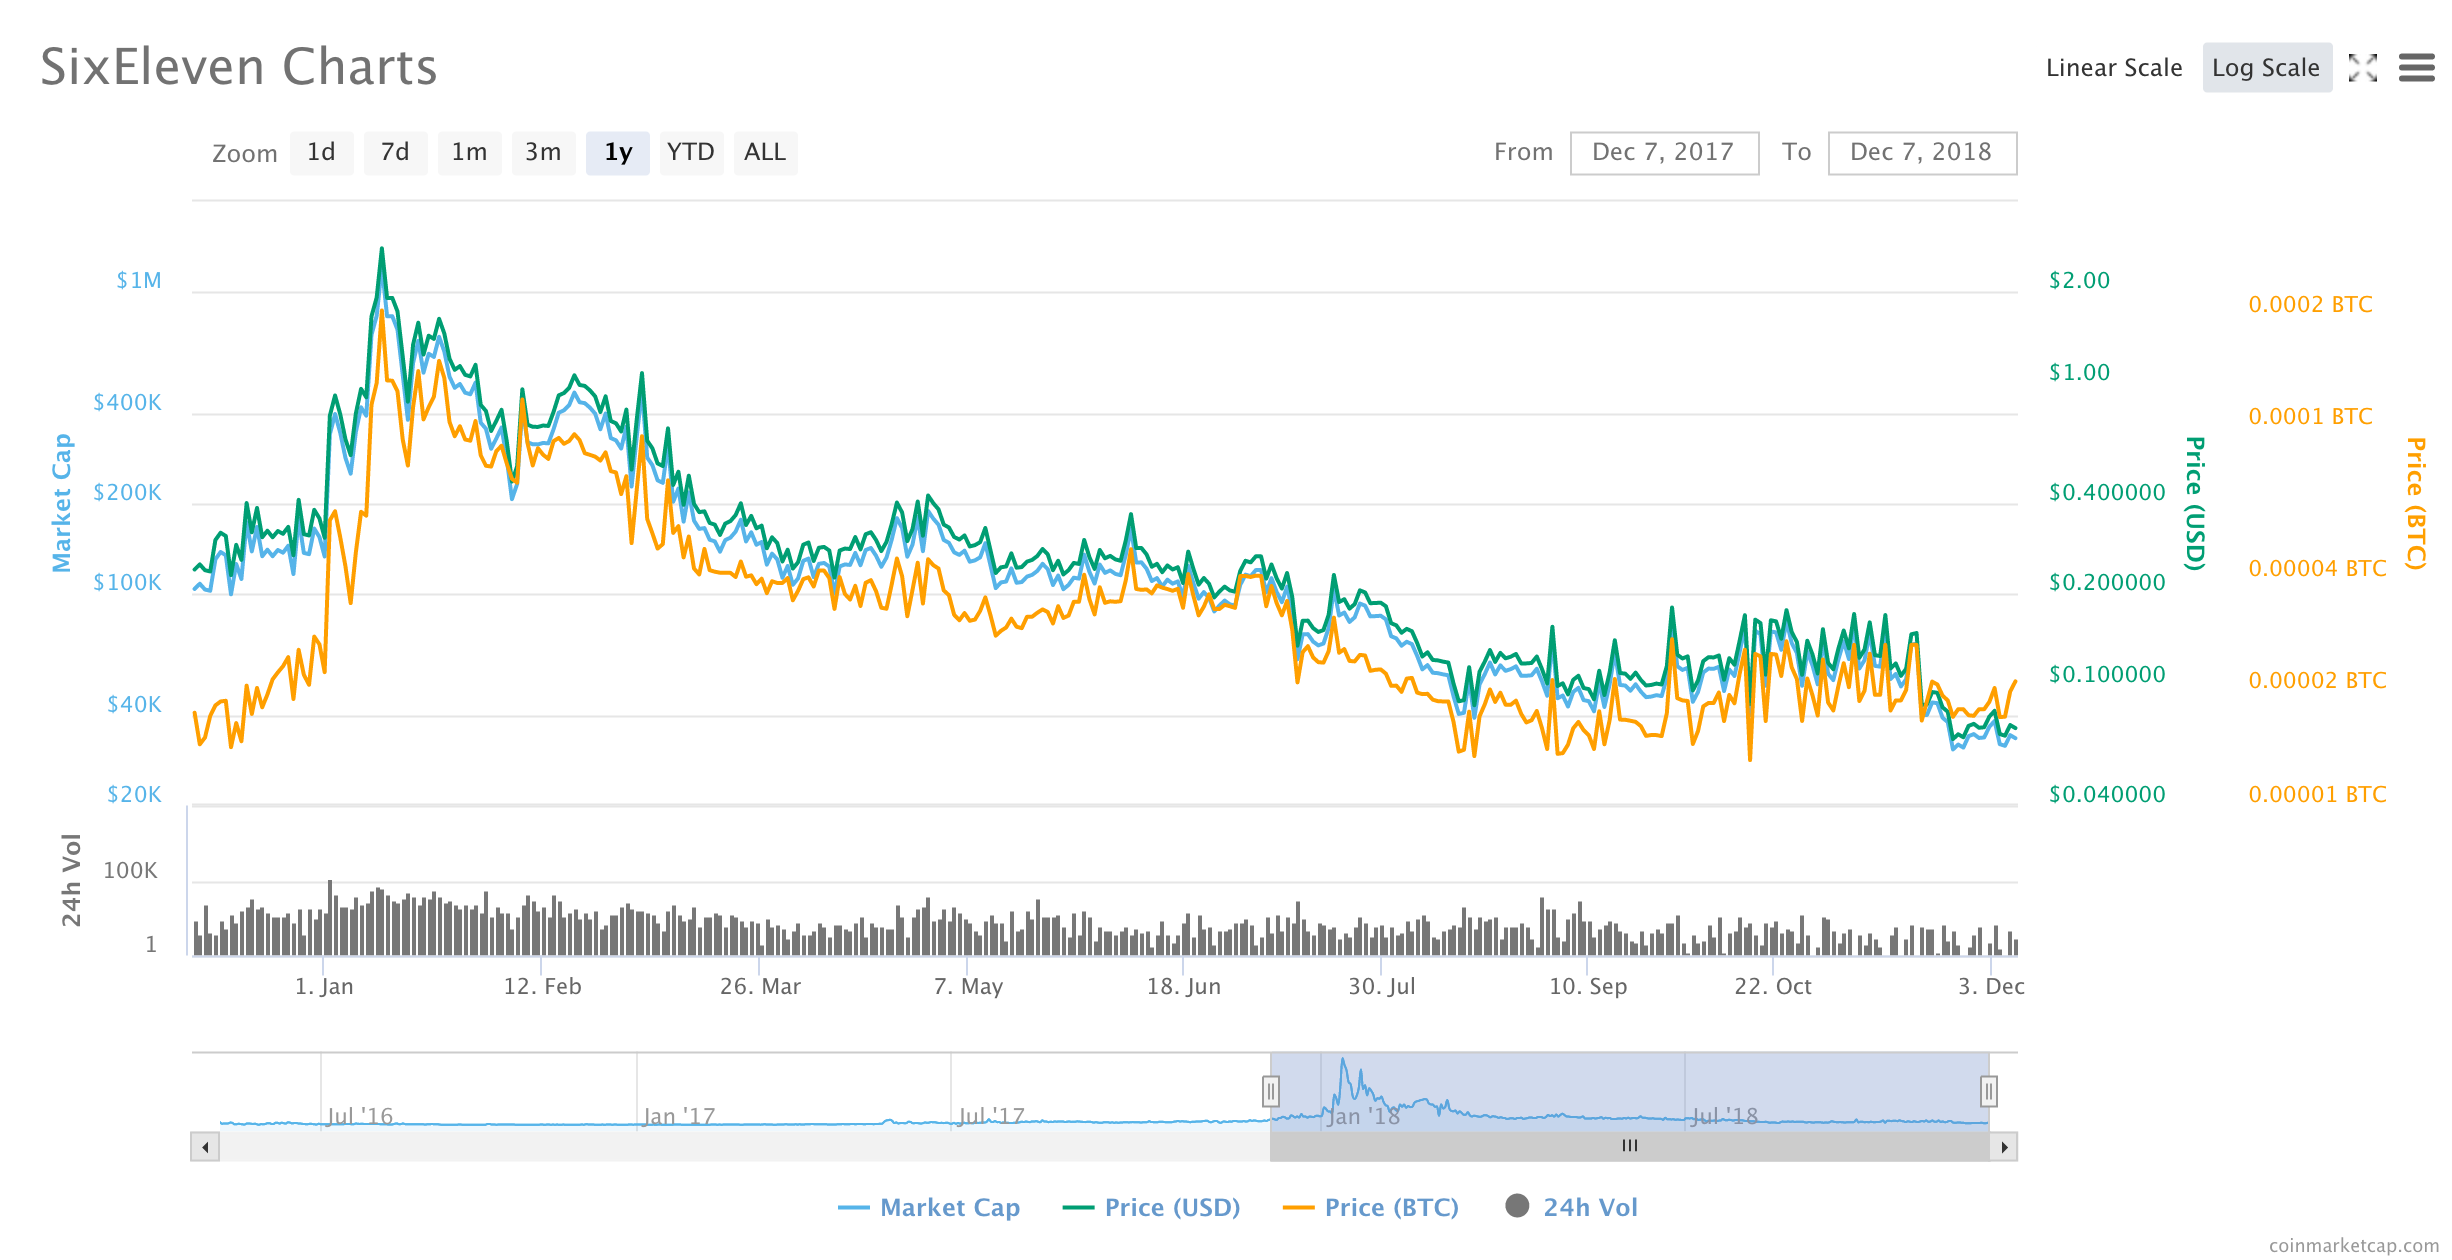Click the From date field
This screenshot has height=1260, width=2452.
[x=1664, y=153]
